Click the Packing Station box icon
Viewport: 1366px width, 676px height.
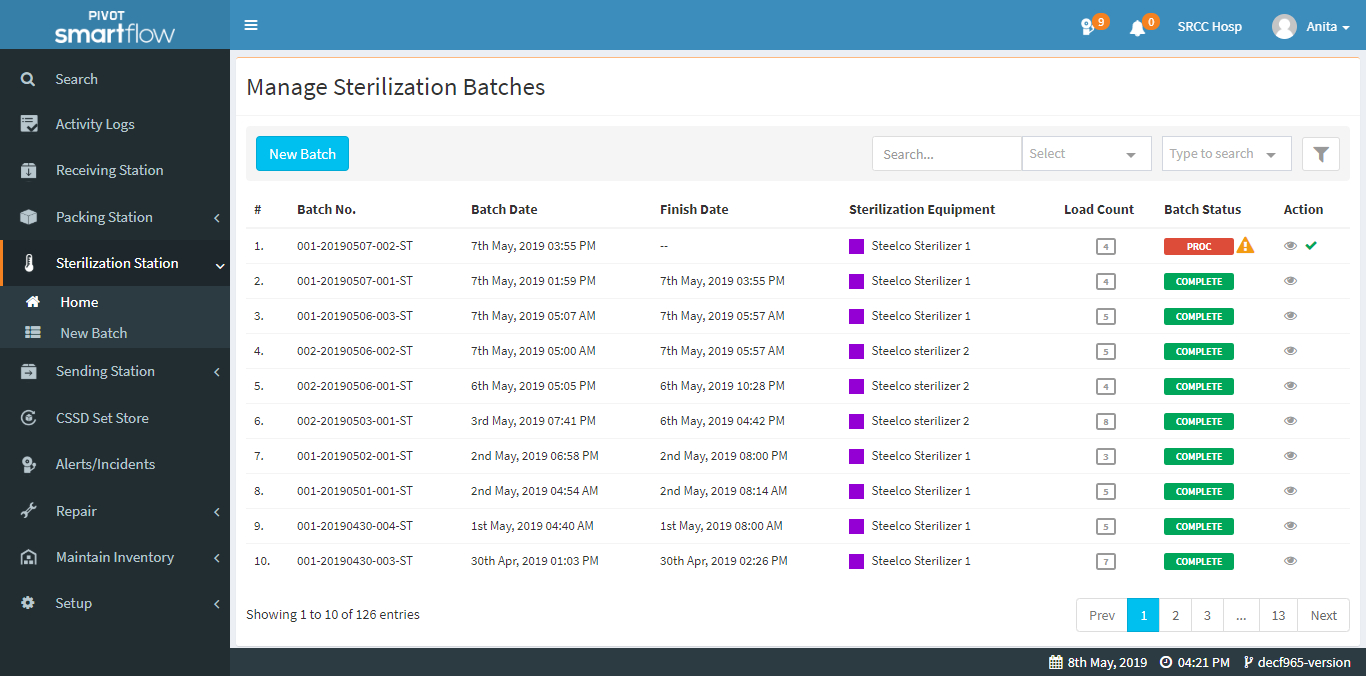pos(29,217)
